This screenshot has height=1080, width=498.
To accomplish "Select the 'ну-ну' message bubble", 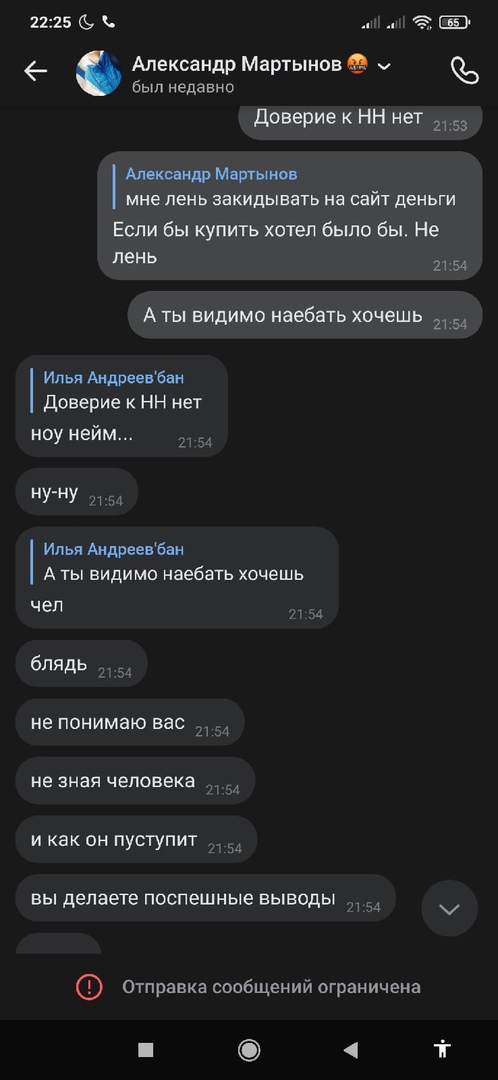I will point(76,492).
